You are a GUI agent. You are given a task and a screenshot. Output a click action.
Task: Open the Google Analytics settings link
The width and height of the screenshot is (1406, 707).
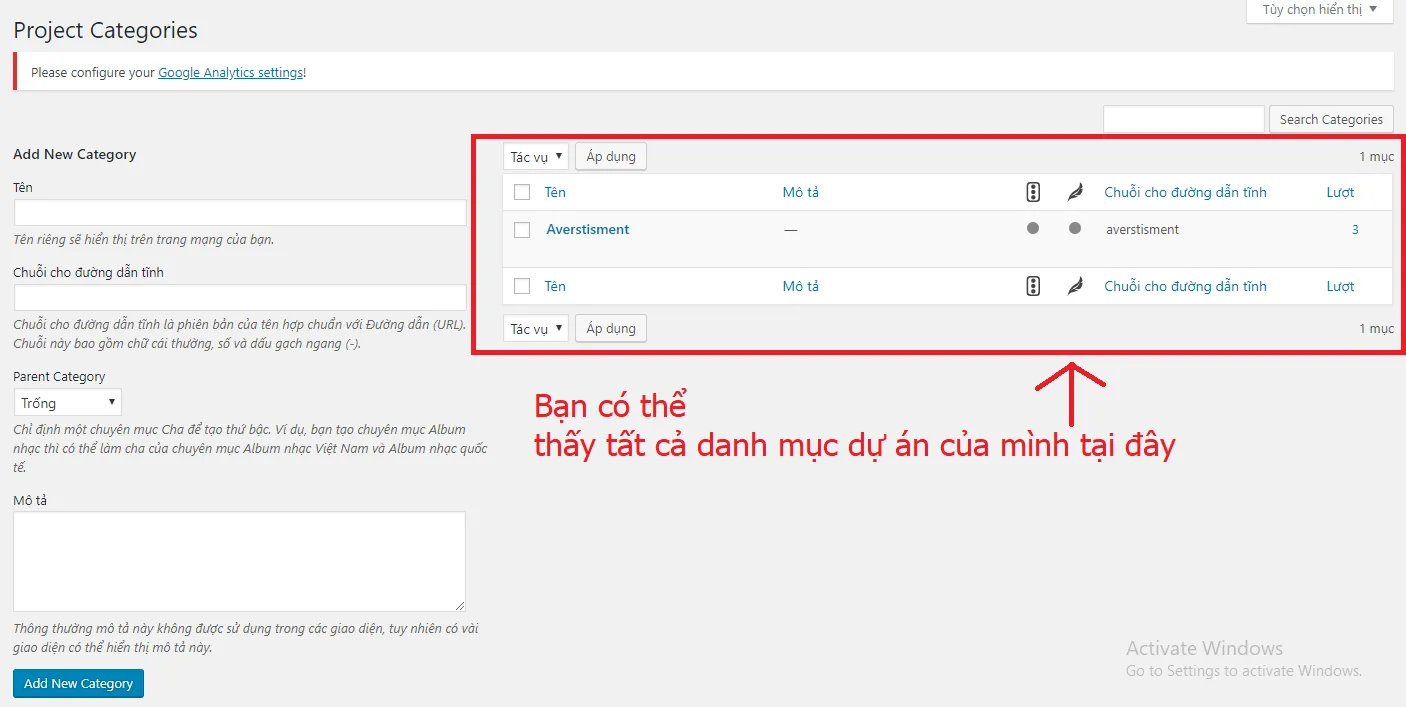click(231, 72)
